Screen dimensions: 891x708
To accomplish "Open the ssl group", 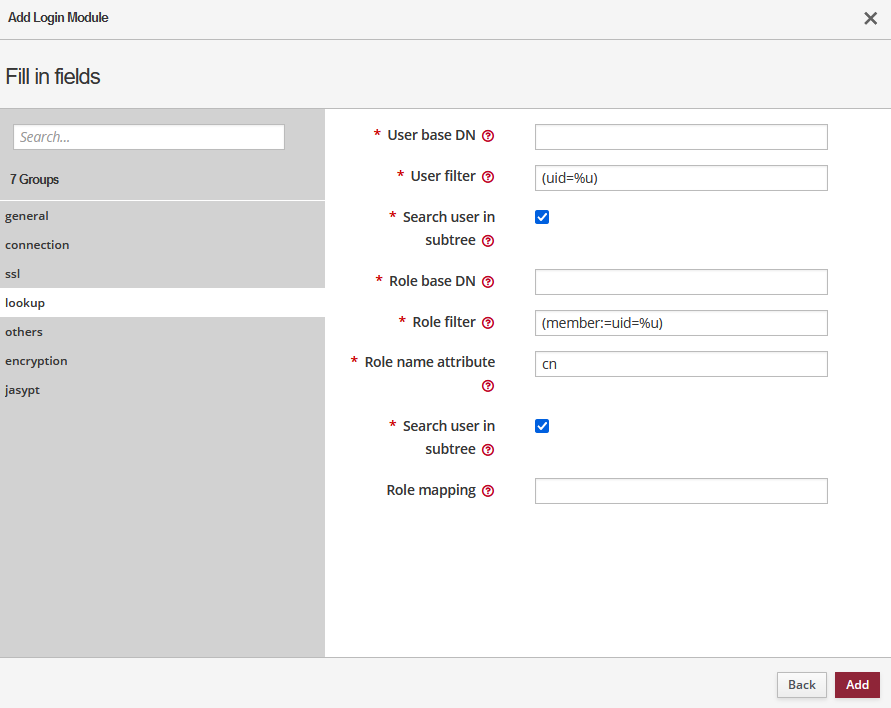I will pos(12,273).
